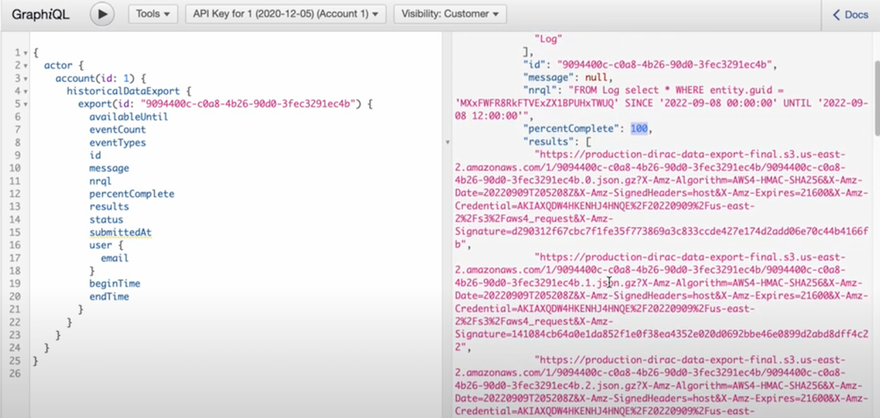The height and width of the screenshot is (418, 880).
Task: Click line number 26 in the gutter
Action: 15,373
